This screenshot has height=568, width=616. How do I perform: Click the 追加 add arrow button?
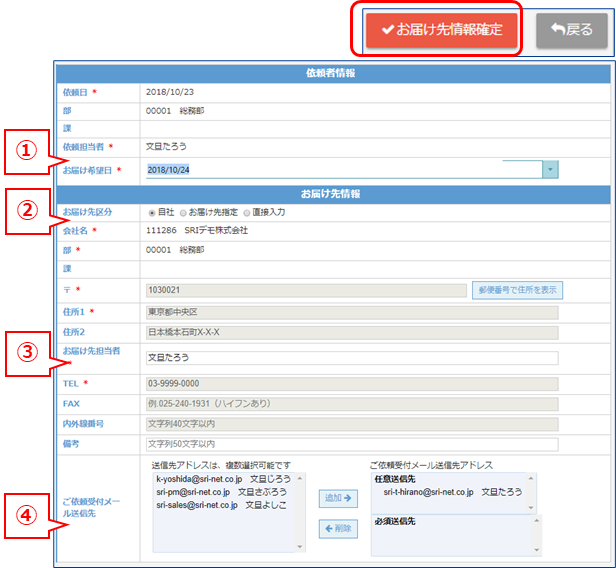337,497
